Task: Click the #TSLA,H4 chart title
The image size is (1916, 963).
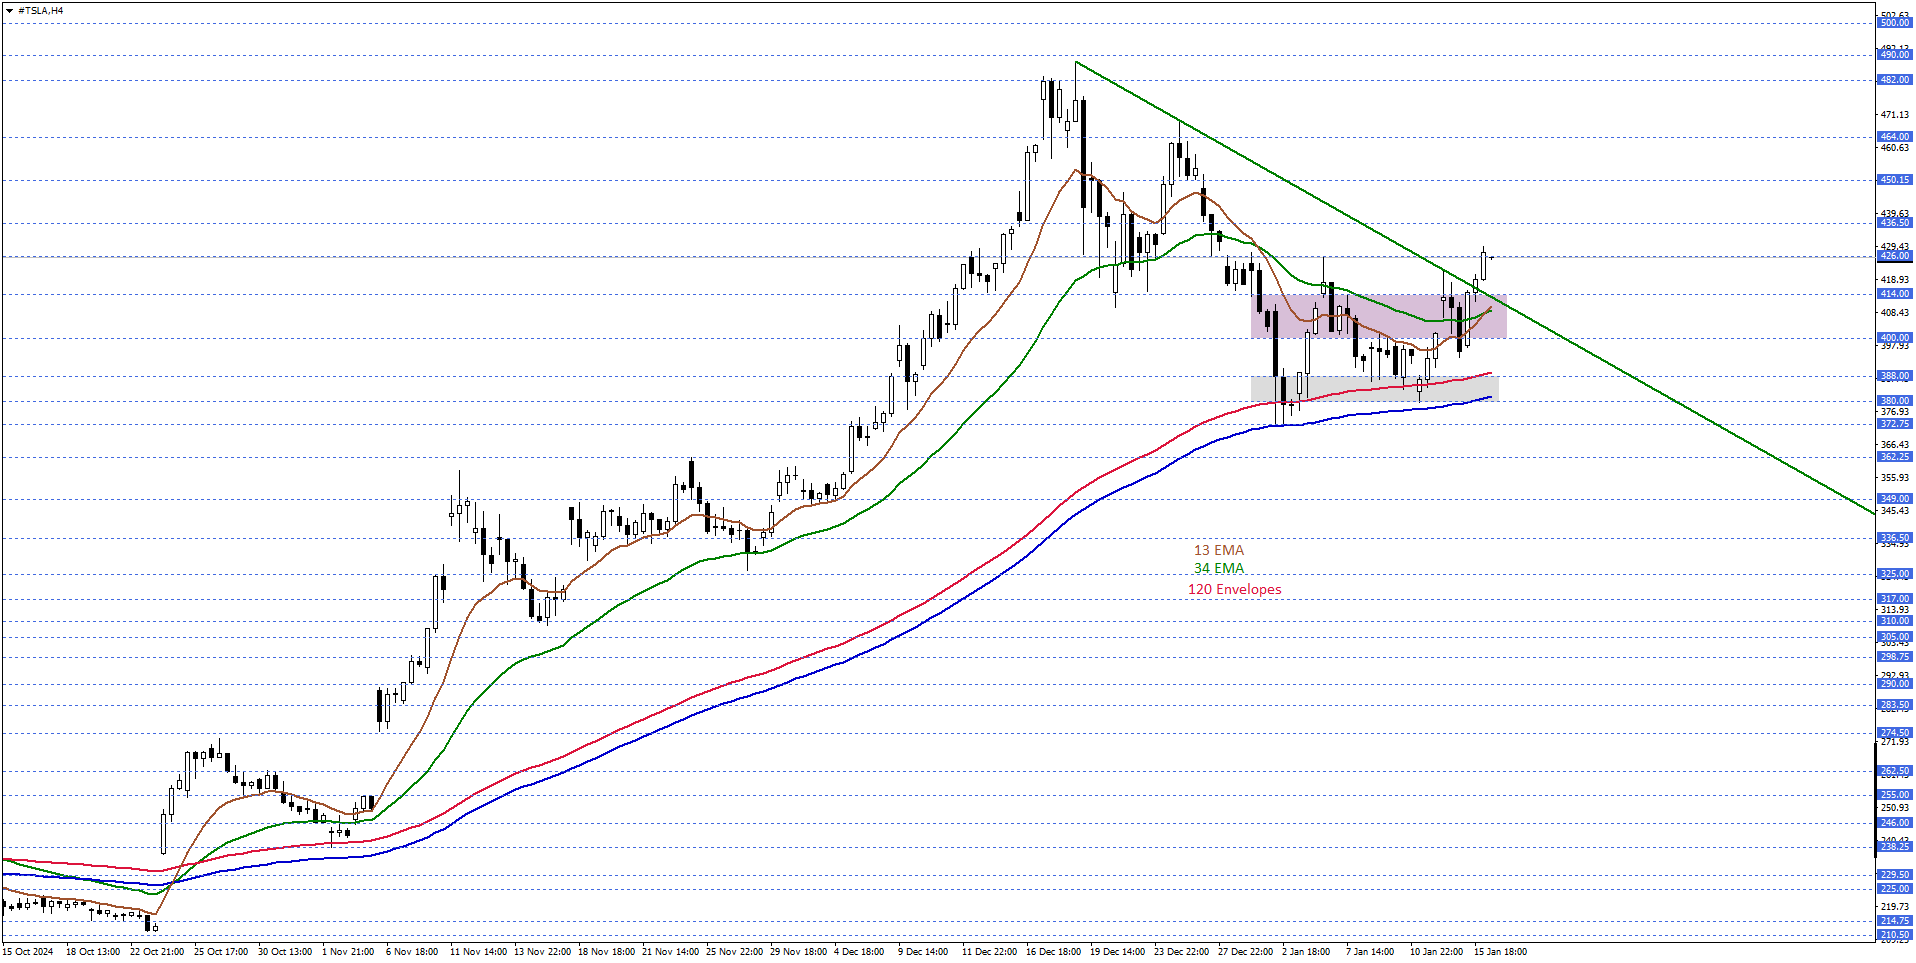Action: click(x=41, y=11)
